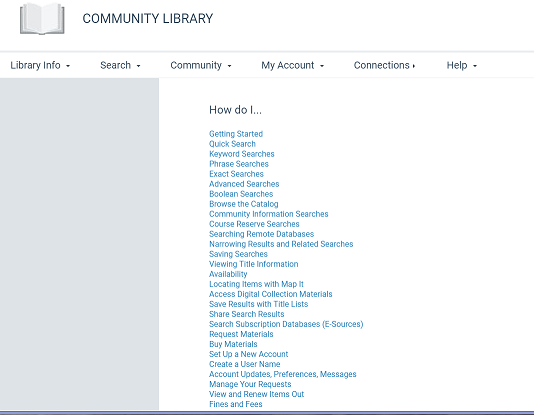This screenshot has width=534, height=415.
Task: Open the Getting Started help link
Action: (x=236, y=134)
